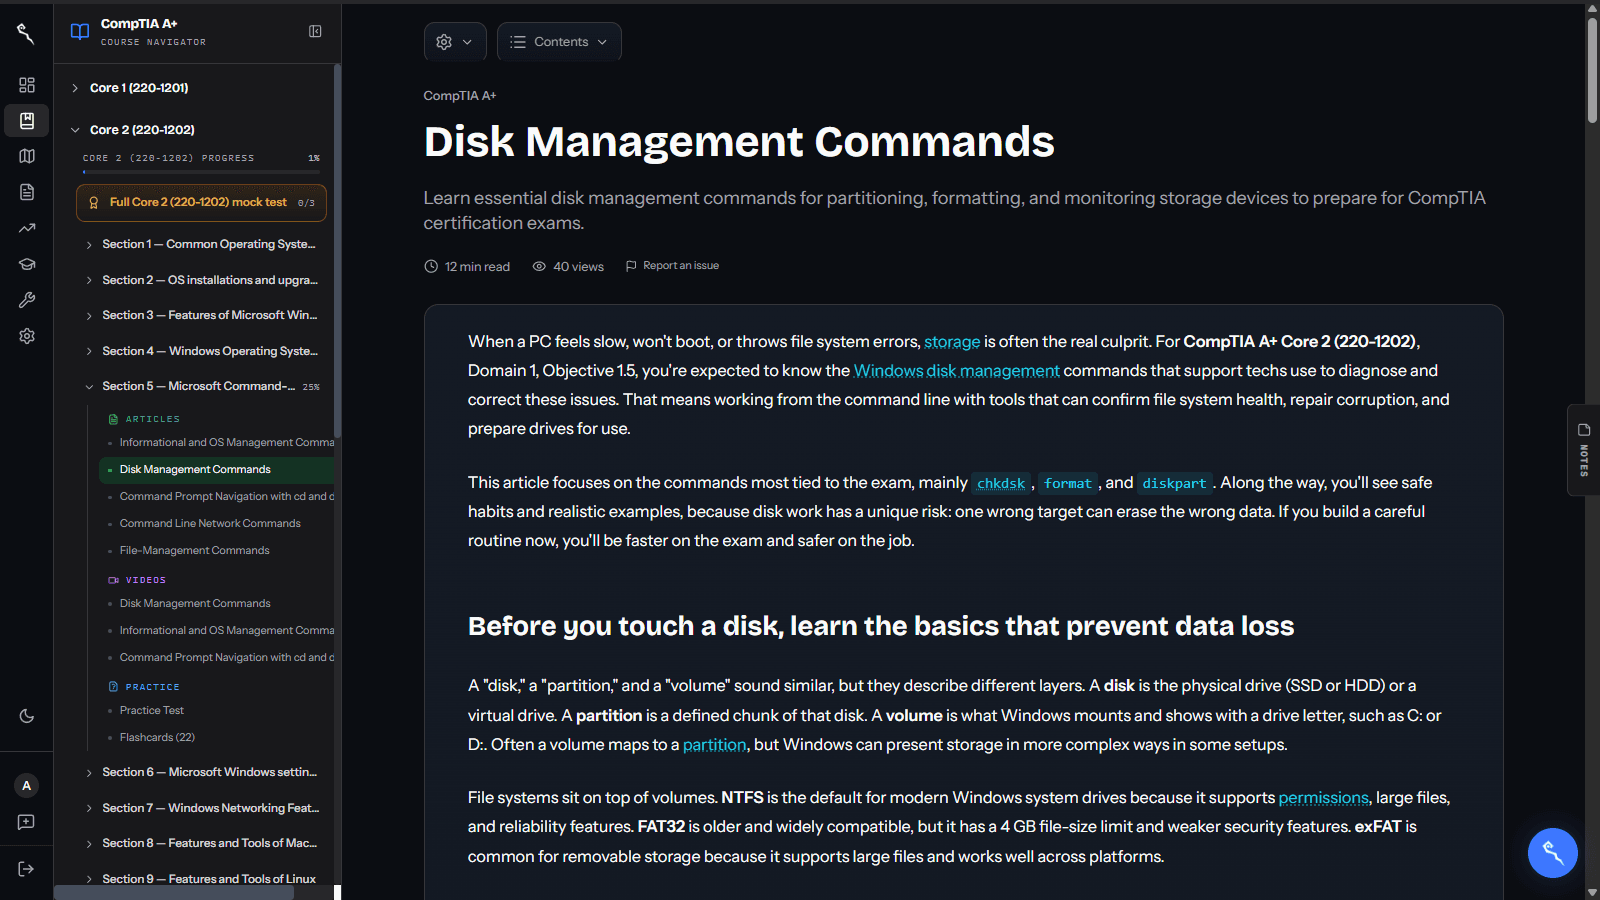Expand Core 1 (220-1201)
The image size is (1600, 900).
click(139, 88)
